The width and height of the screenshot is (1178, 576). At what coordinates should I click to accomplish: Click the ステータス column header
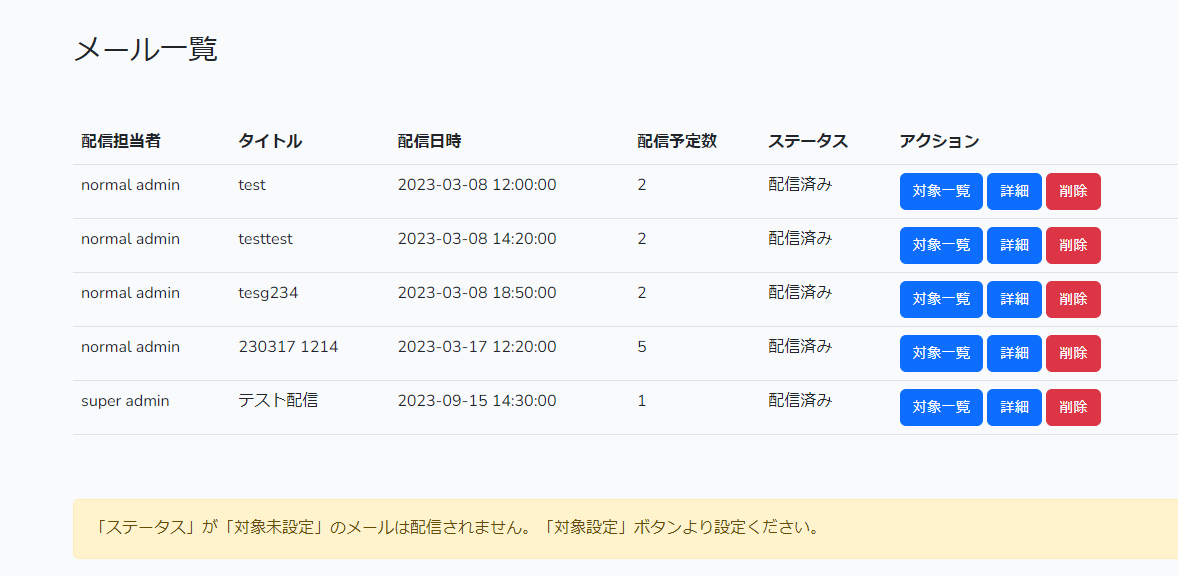[808, 141]
